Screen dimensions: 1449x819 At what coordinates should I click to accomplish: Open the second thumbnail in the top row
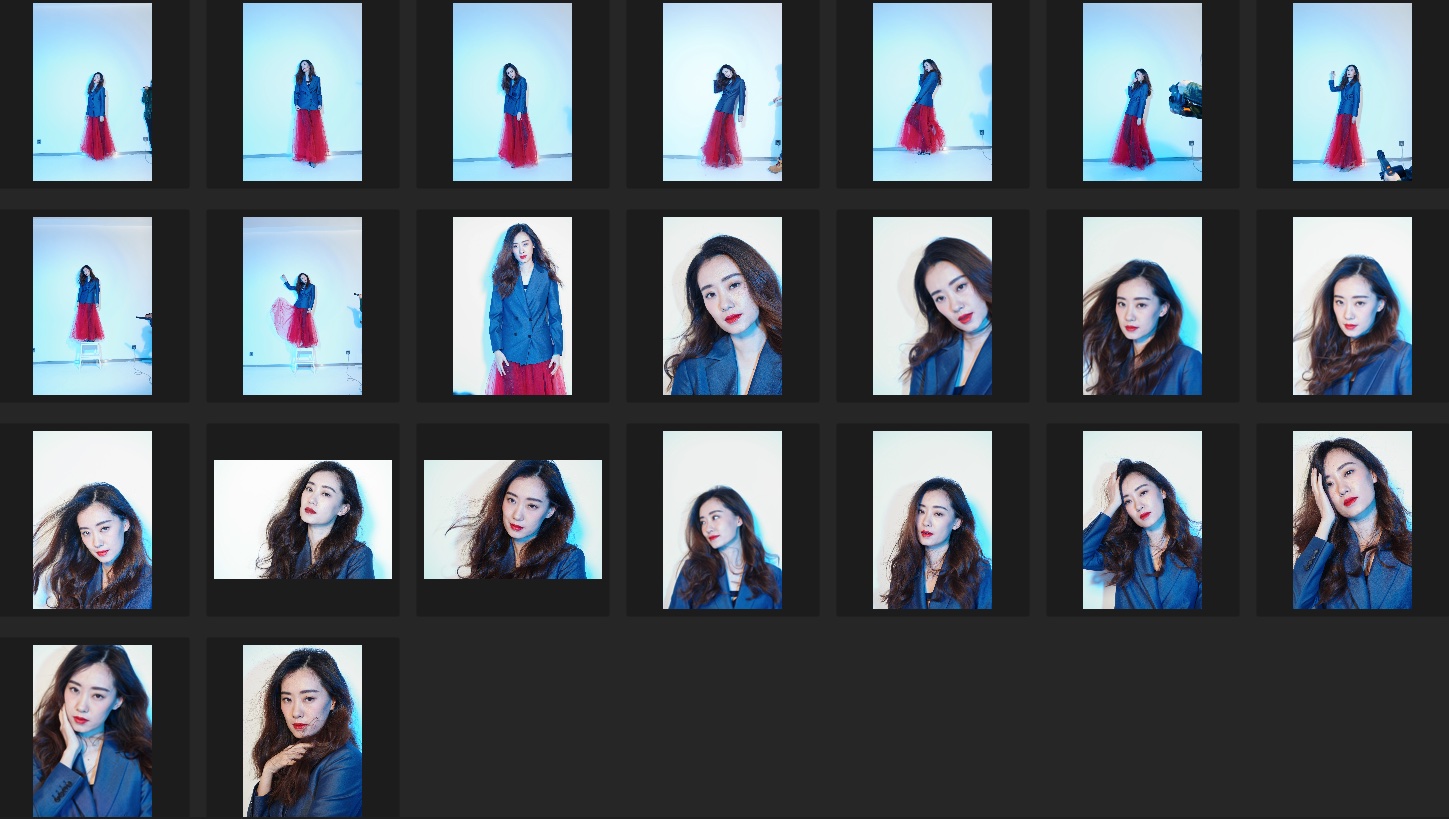(x=302, y=92)
